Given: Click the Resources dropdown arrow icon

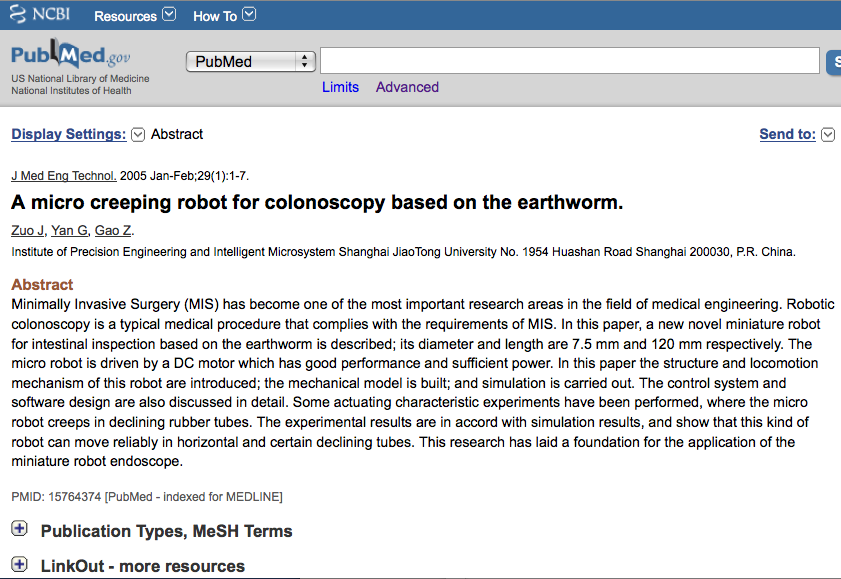Looking at the screenshot, I should (x=169, y=14).
